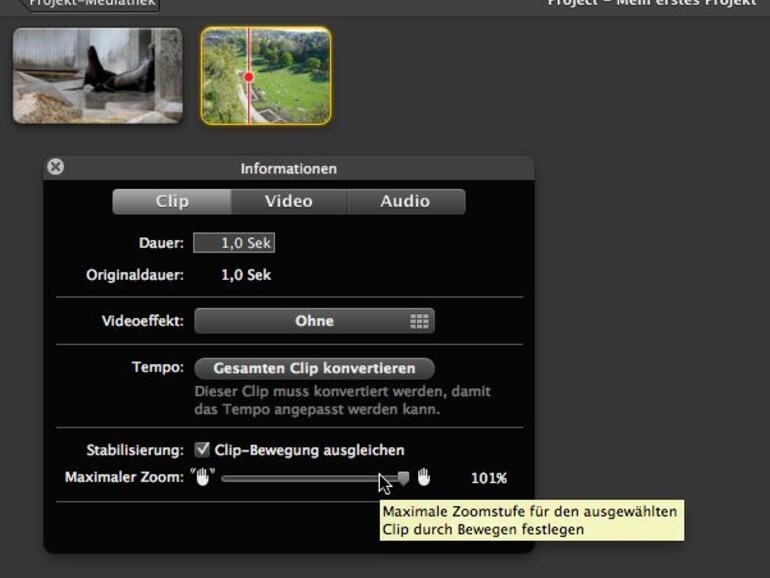The height and width of the screenshot is (578, 770).
Task: Open the Videoeffekt Ohne selector
Action: (x=314, y=321)
